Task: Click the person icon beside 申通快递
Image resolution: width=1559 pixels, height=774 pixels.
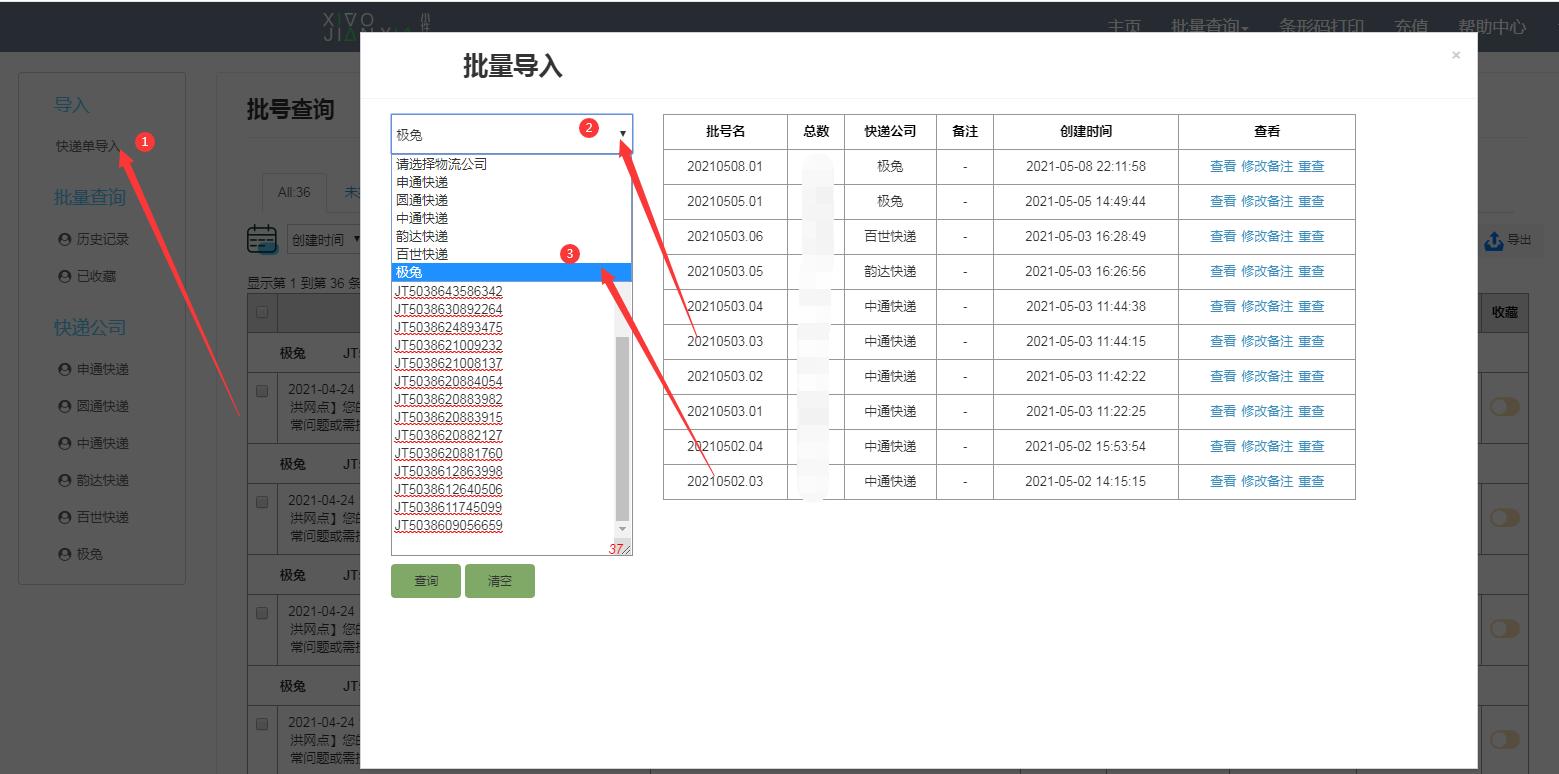Action: coord(63,368)
